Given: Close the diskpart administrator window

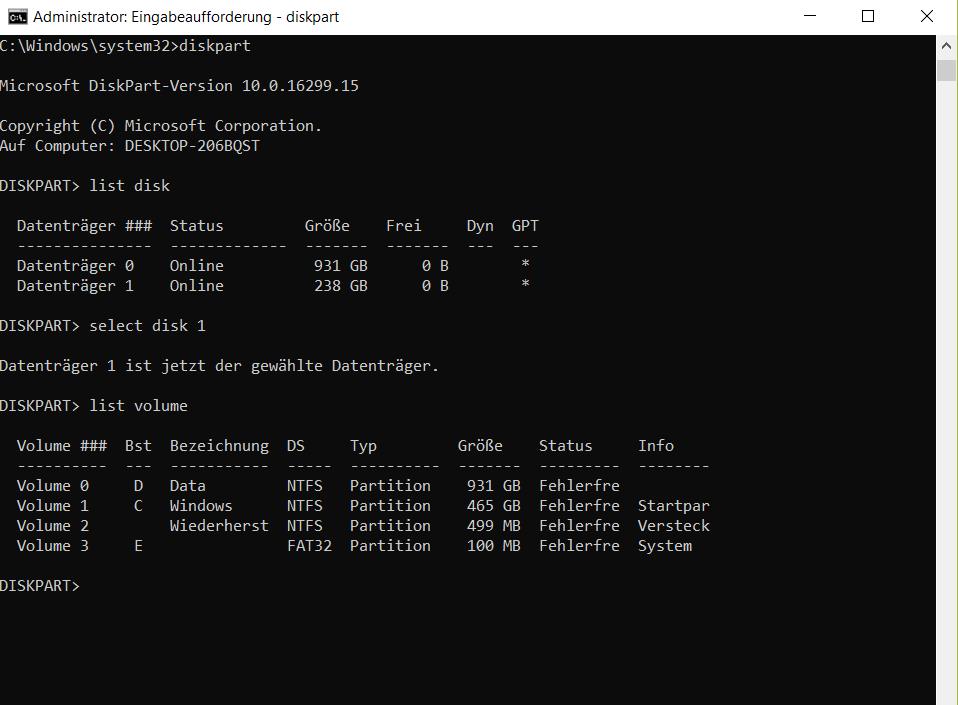Looking at the screenshot, I should pyautogui.click(x=927, y=16).
